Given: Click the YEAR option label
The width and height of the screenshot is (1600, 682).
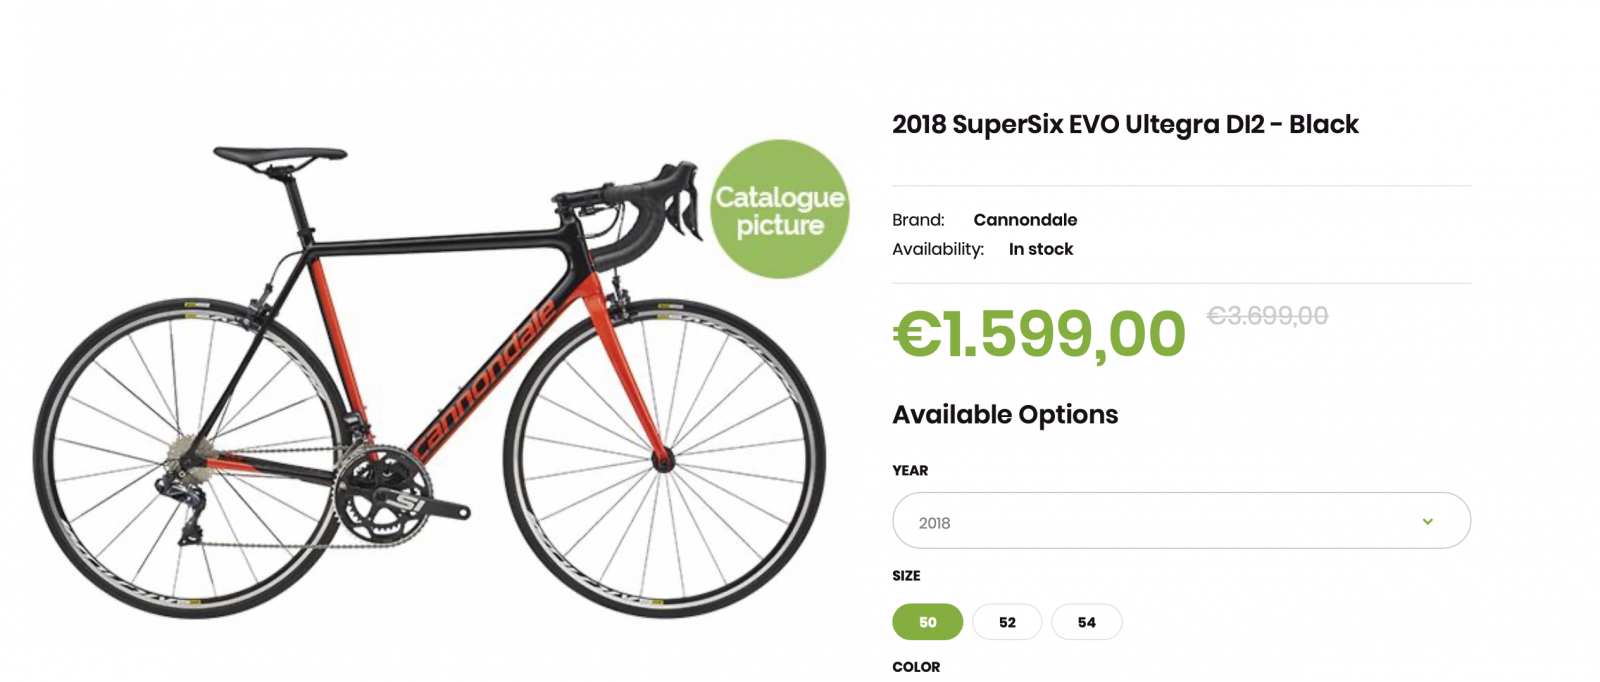Looking at the screenshot, I should (x=909, y=470).
